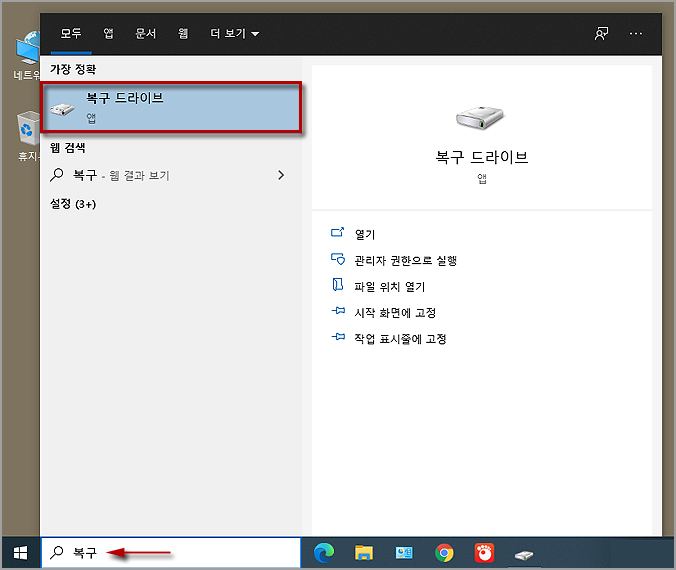Click 열기 action in preview pane
676x570 pixels.
[365, 234]
